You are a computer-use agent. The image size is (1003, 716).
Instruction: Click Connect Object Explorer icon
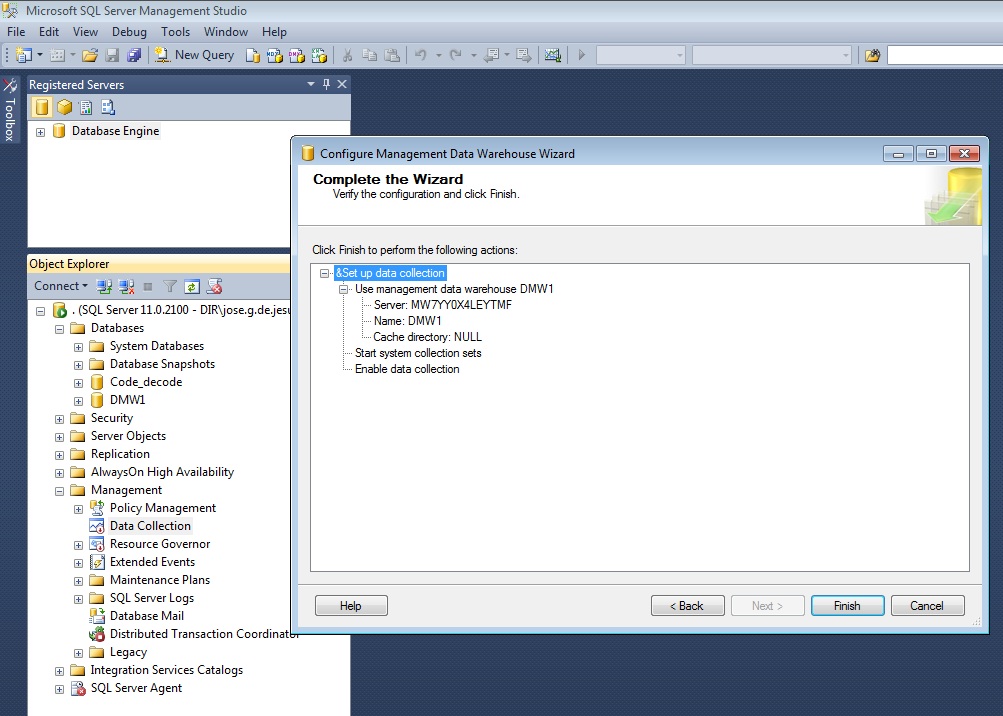click(x=104, y=286)
